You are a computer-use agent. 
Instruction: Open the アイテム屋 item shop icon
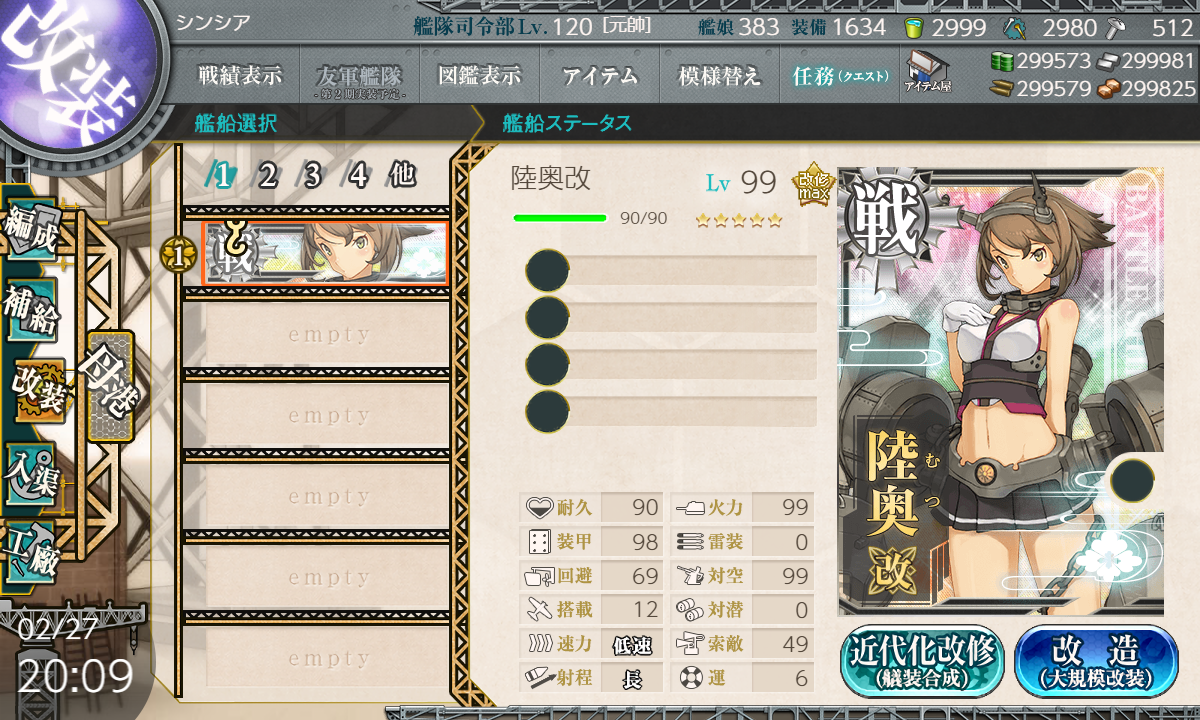tap(927, 72)
